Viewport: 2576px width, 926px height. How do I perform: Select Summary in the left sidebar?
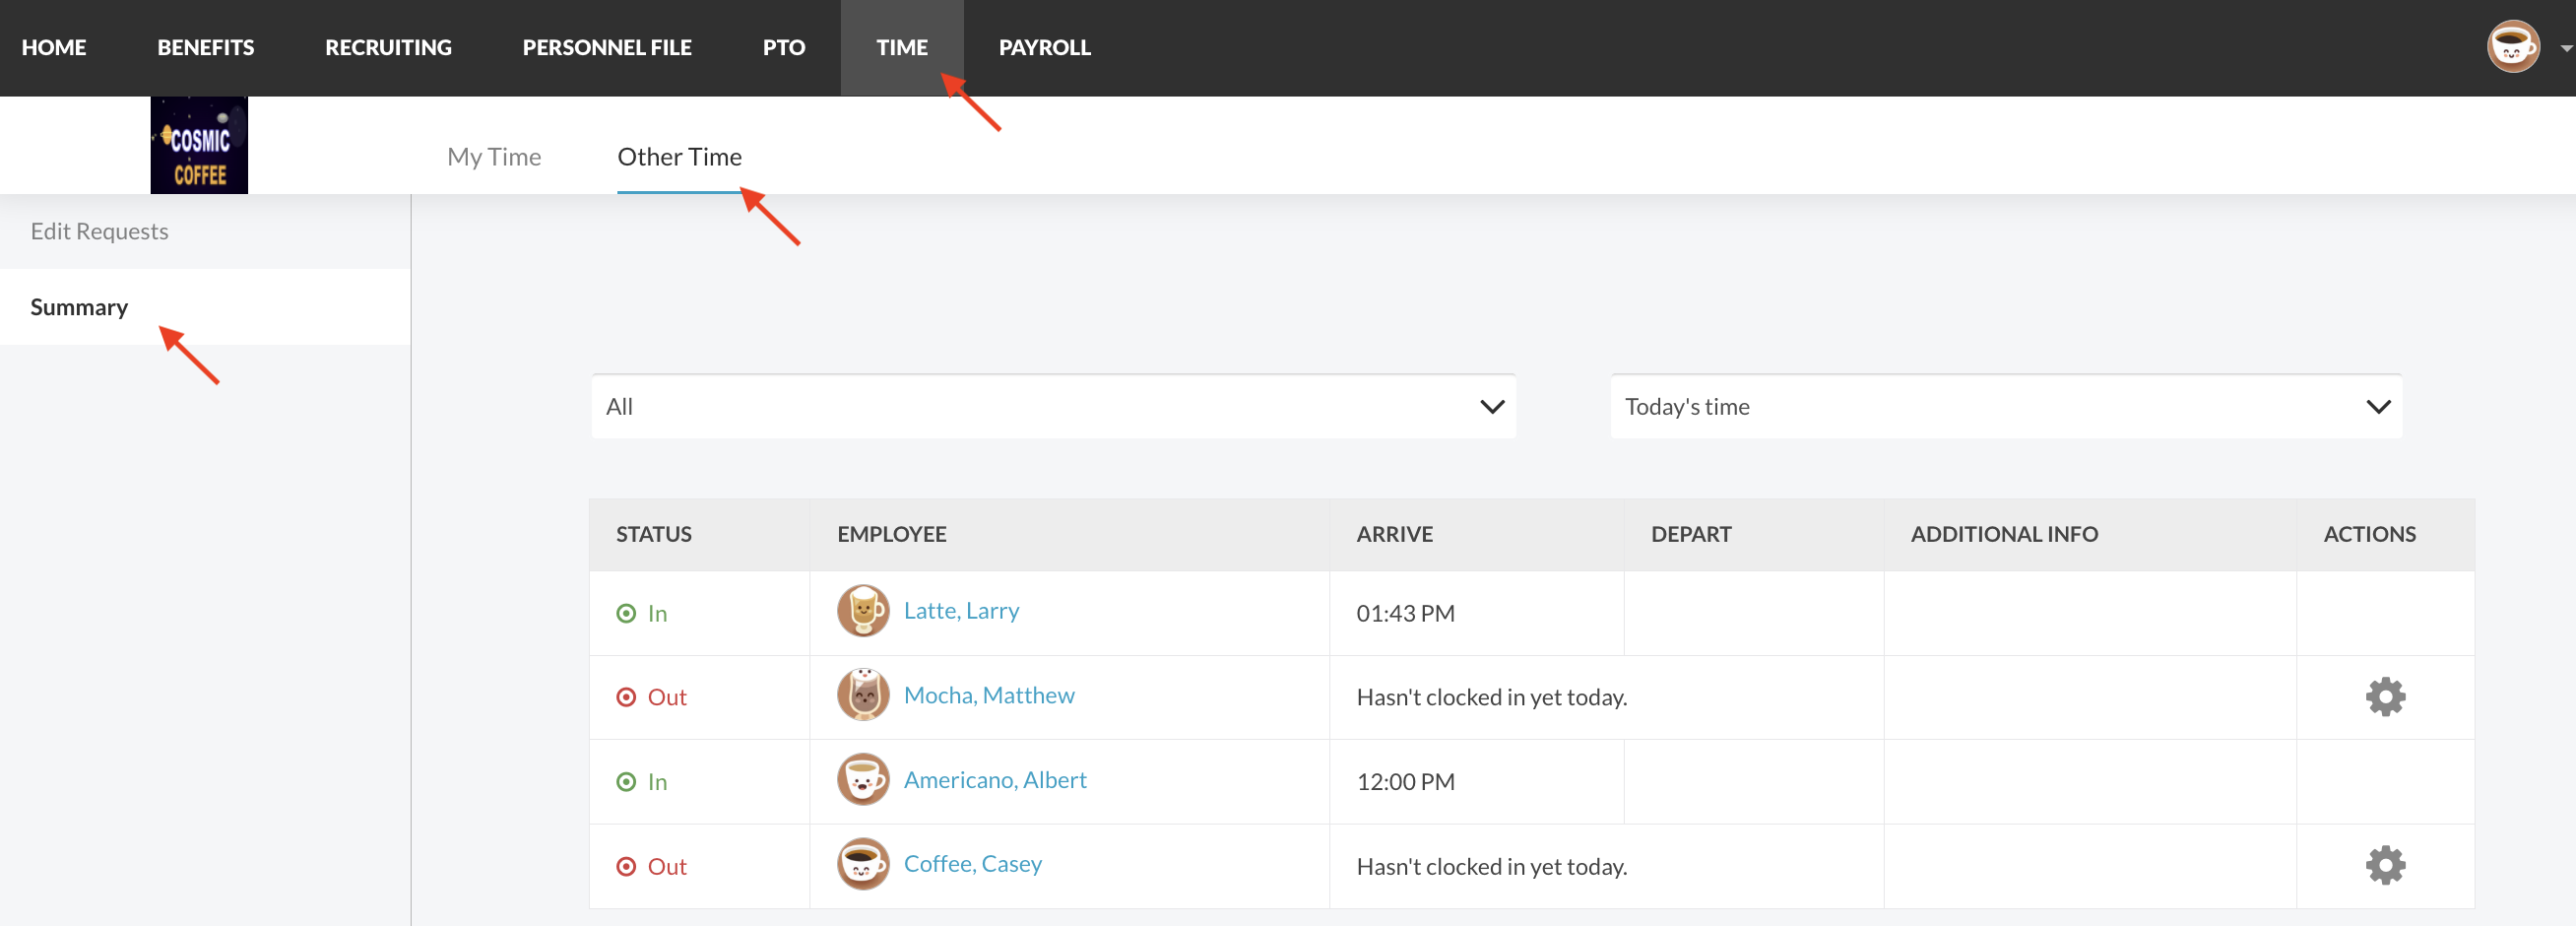[79, 307]
